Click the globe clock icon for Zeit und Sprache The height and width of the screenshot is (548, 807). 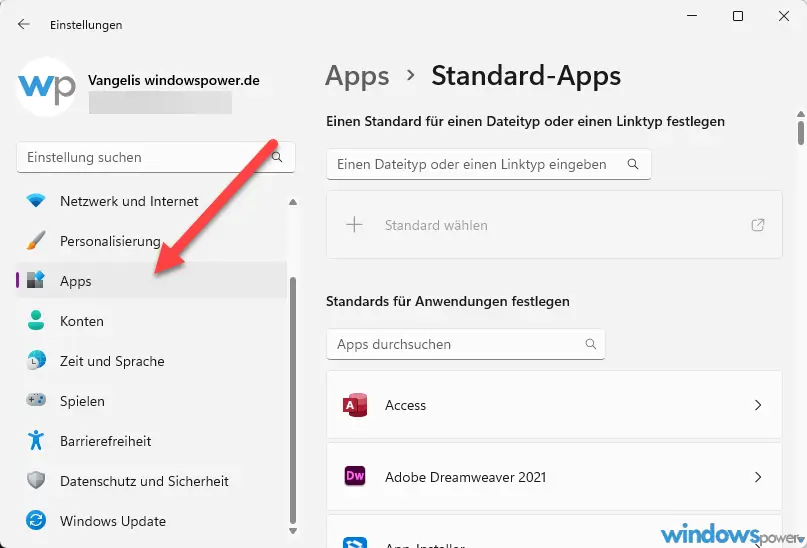[36, 360]
